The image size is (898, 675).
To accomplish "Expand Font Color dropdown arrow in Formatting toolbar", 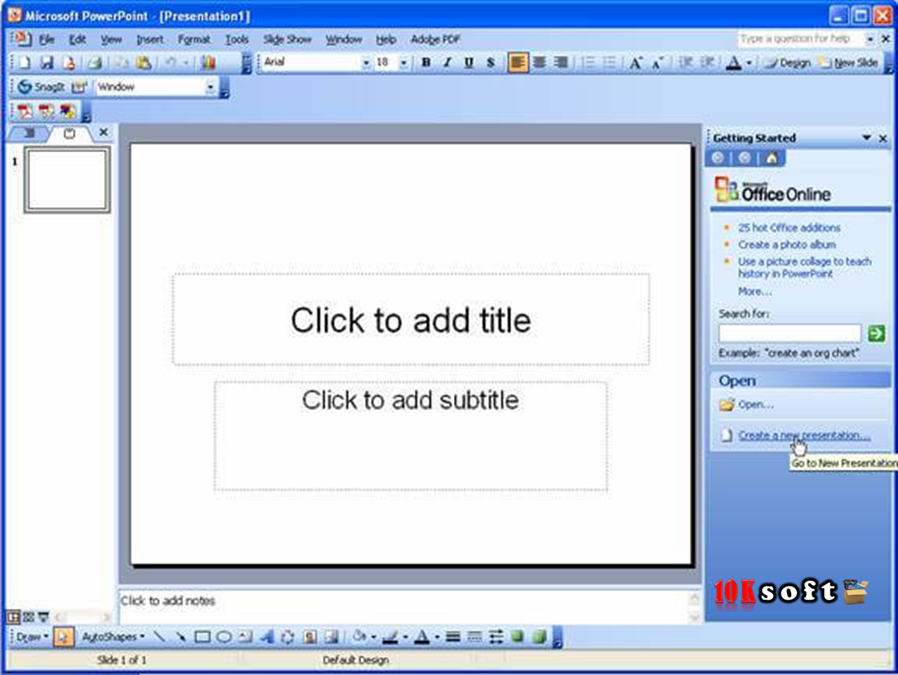I will coord(749,63).
